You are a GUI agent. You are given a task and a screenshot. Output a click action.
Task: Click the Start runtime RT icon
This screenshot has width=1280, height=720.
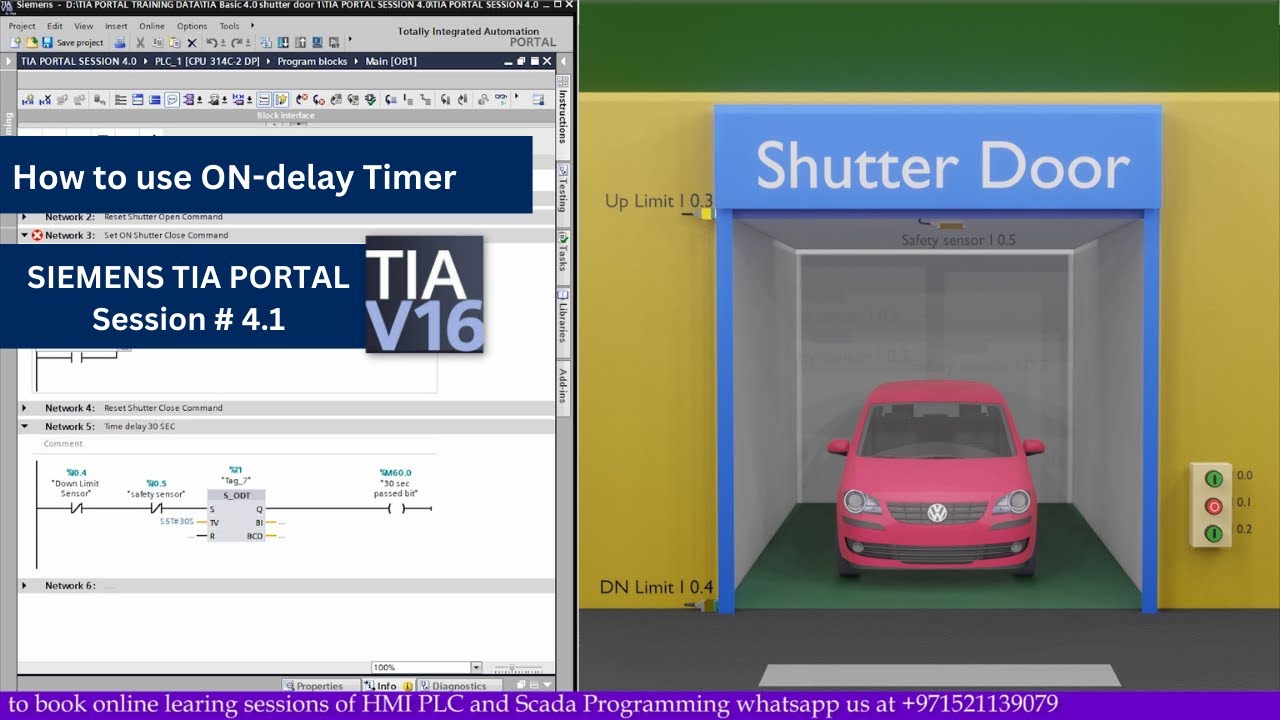coord(334,42)
